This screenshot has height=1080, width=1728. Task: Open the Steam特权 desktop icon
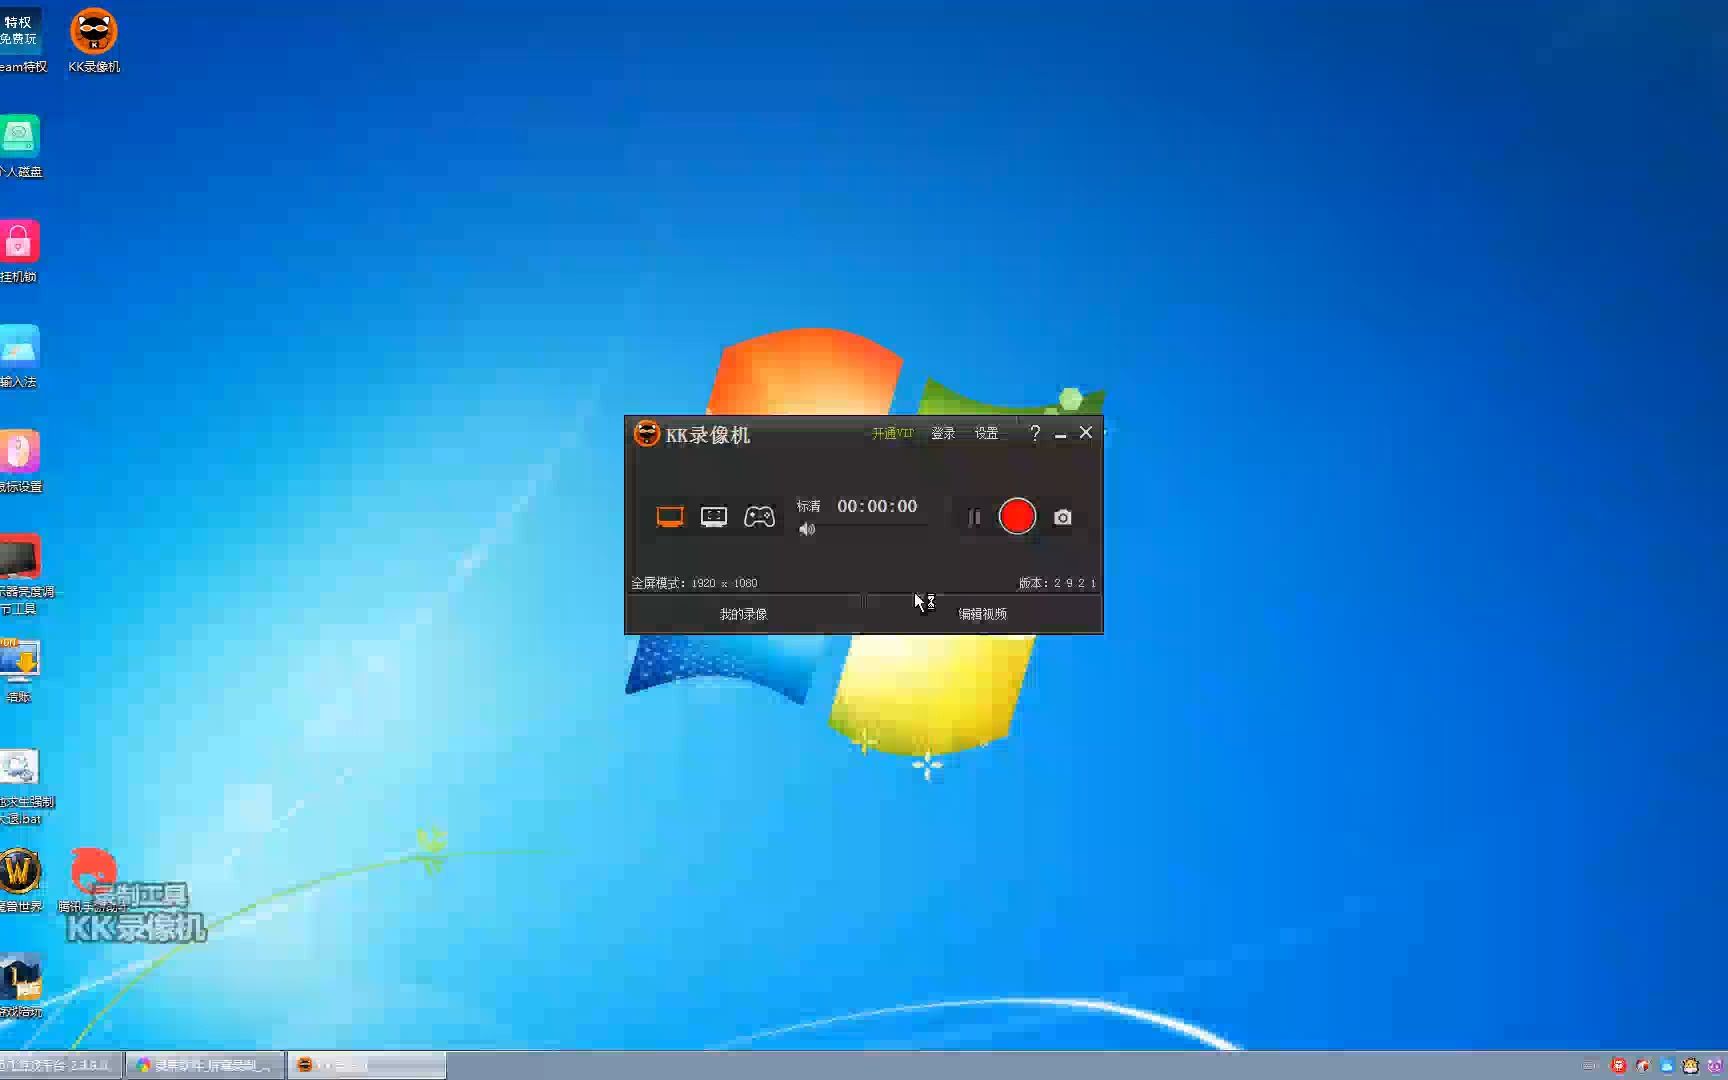[22, 41]
